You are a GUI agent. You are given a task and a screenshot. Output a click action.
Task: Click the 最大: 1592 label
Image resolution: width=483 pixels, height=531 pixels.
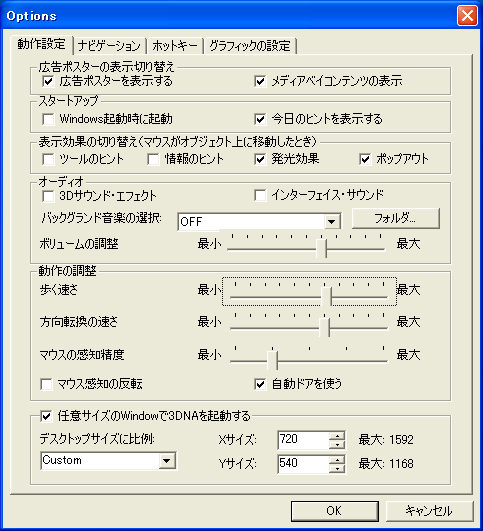click(386, 440)
